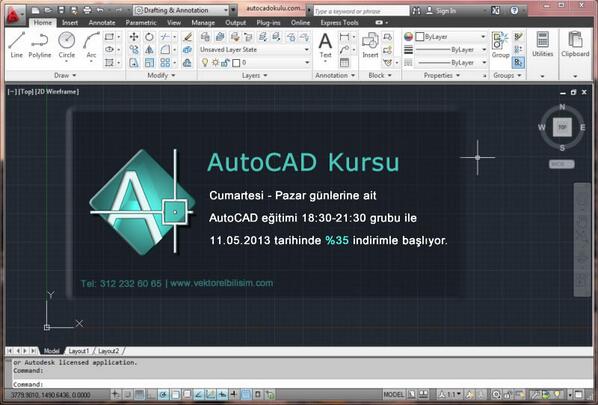The image size is (598, 405).
Task: Click the [2D Wireframe] visual style control
Action: (57, 92)
